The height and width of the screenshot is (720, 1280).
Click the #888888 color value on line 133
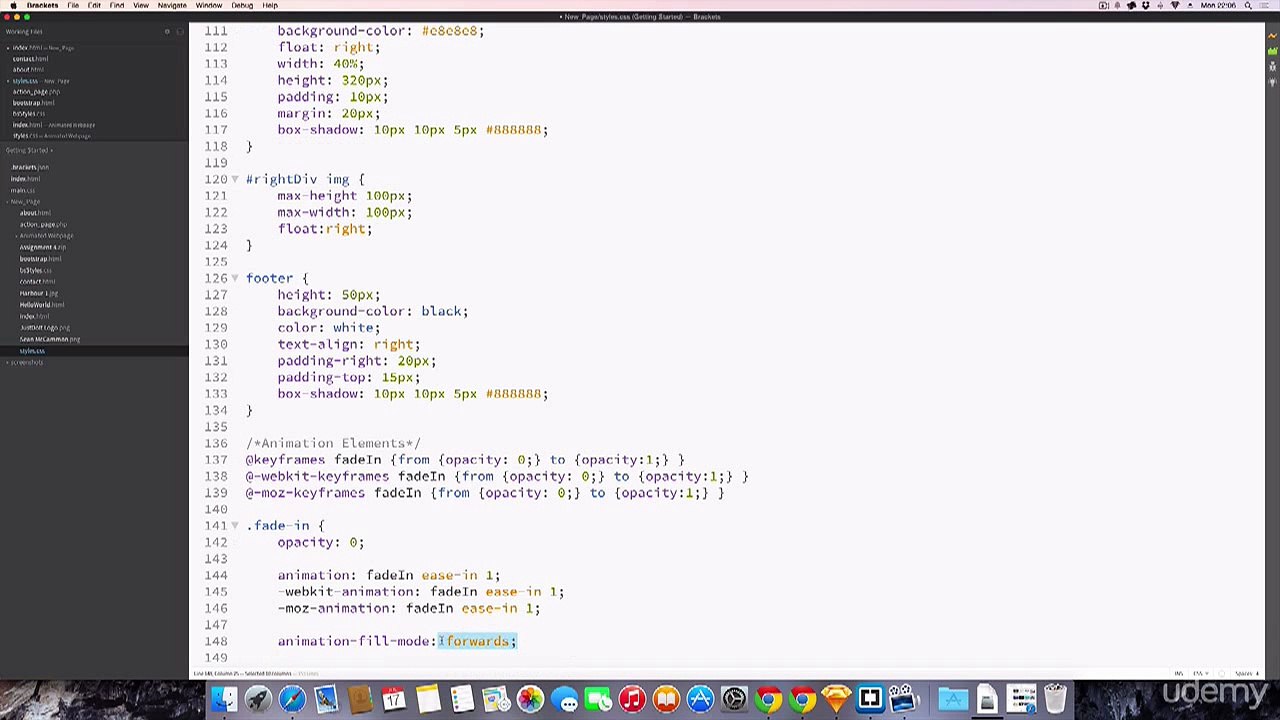click(x=513, y=394)
